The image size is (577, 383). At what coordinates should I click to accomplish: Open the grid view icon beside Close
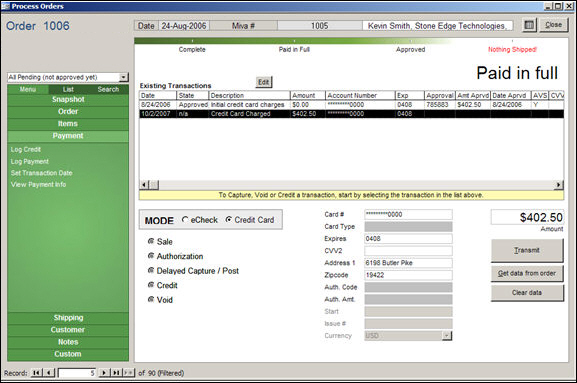529,25
